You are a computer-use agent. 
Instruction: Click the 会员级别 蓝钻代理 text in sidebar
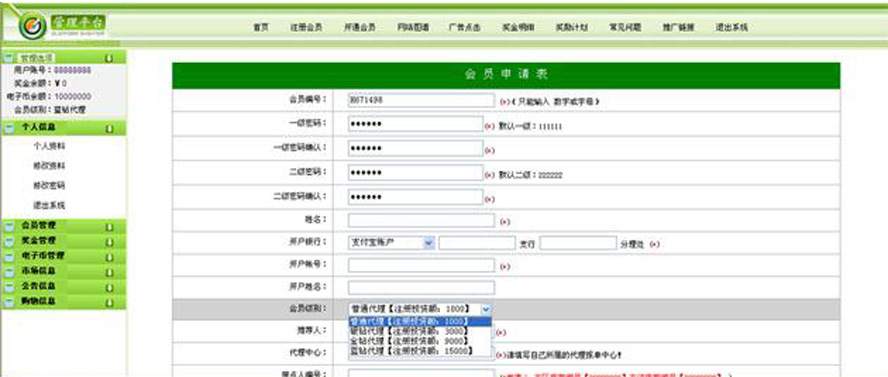[70, 110]
